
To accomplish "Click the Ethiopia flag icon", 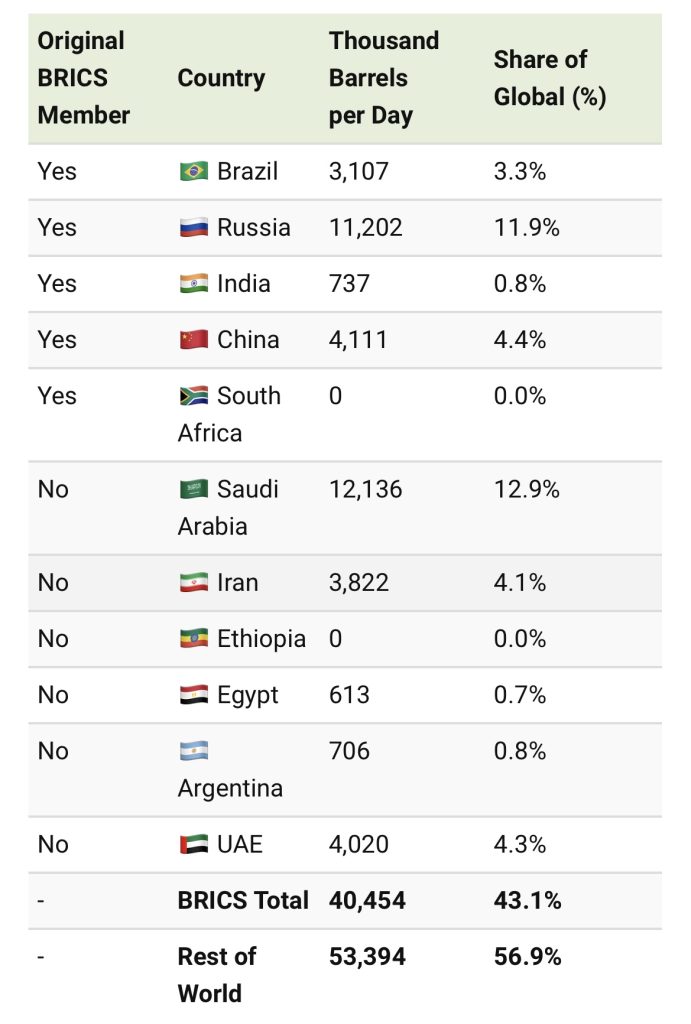I will (193, 639).
